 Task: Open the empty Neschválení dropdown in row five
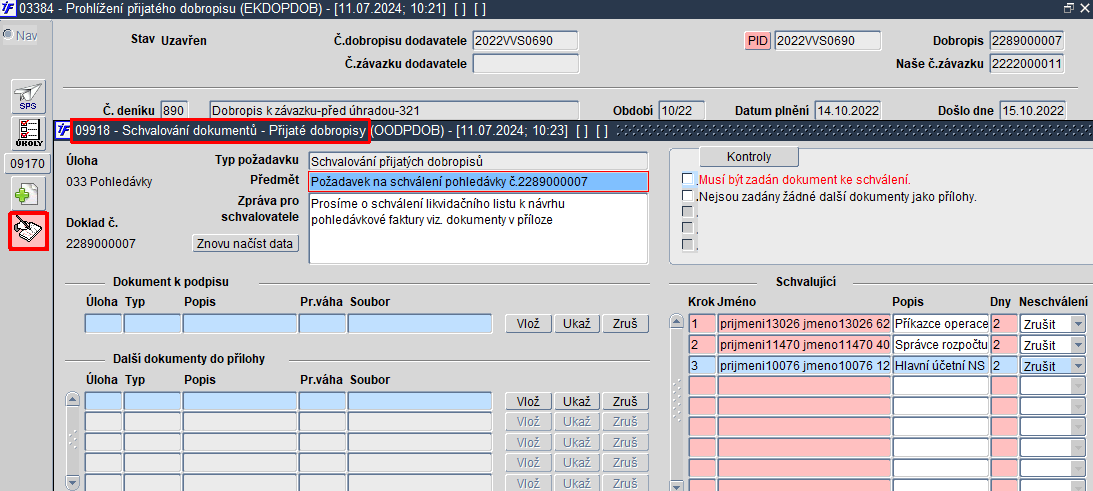click(x=1078, y=406)
